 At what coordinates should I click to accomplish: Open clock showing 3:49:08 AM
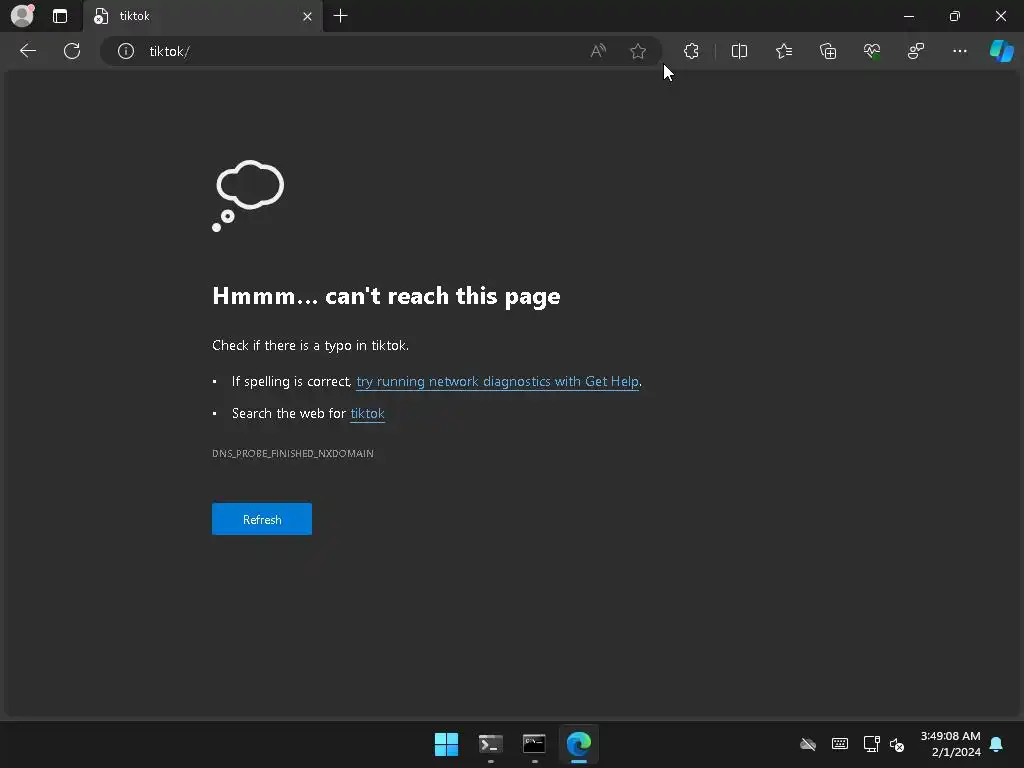click(950, 744)
